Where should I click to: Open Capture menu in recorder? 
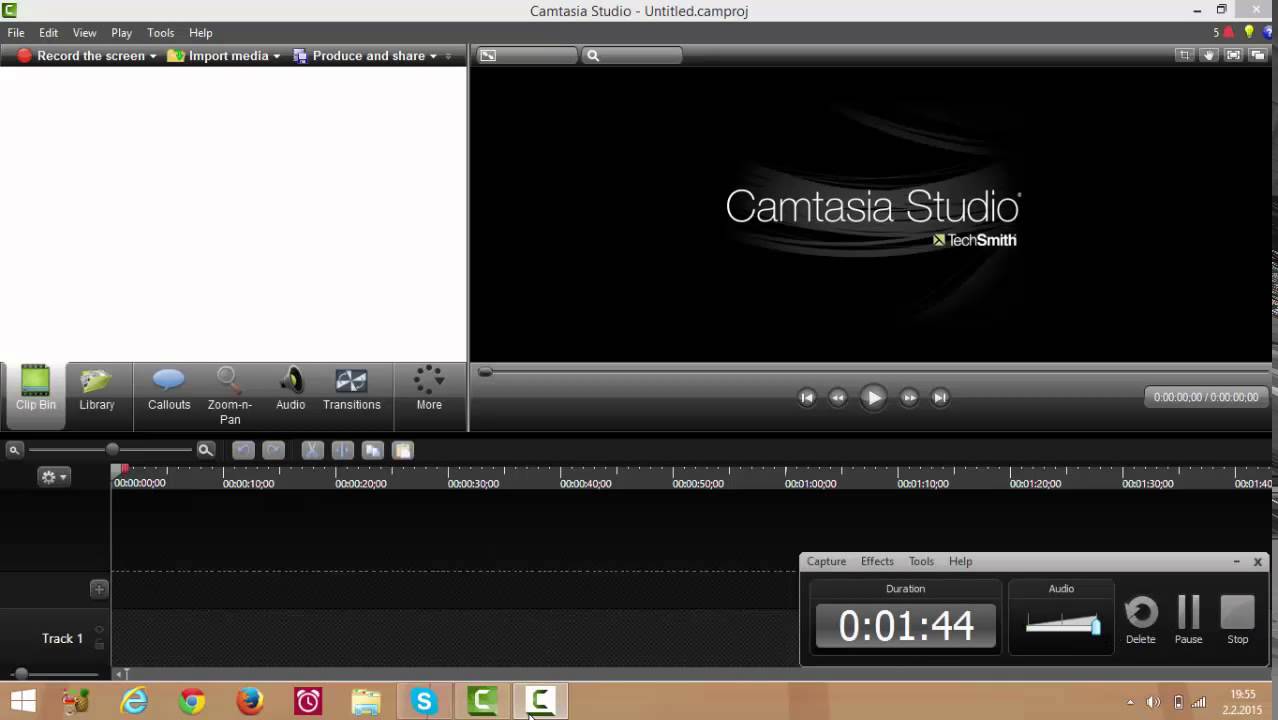(x=826, y=561)
